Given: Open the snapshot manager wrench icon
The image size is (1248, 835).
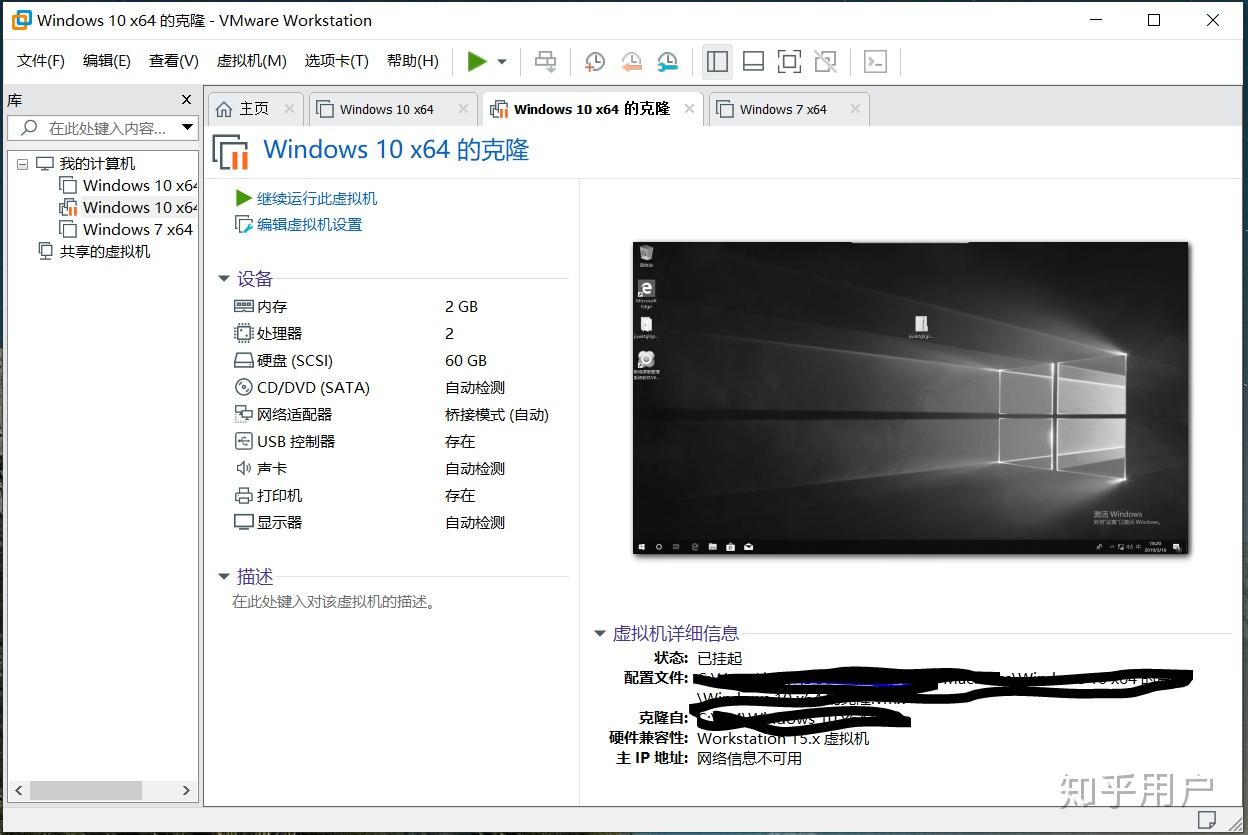Looking at the screenshot, I should click(667, 62).
